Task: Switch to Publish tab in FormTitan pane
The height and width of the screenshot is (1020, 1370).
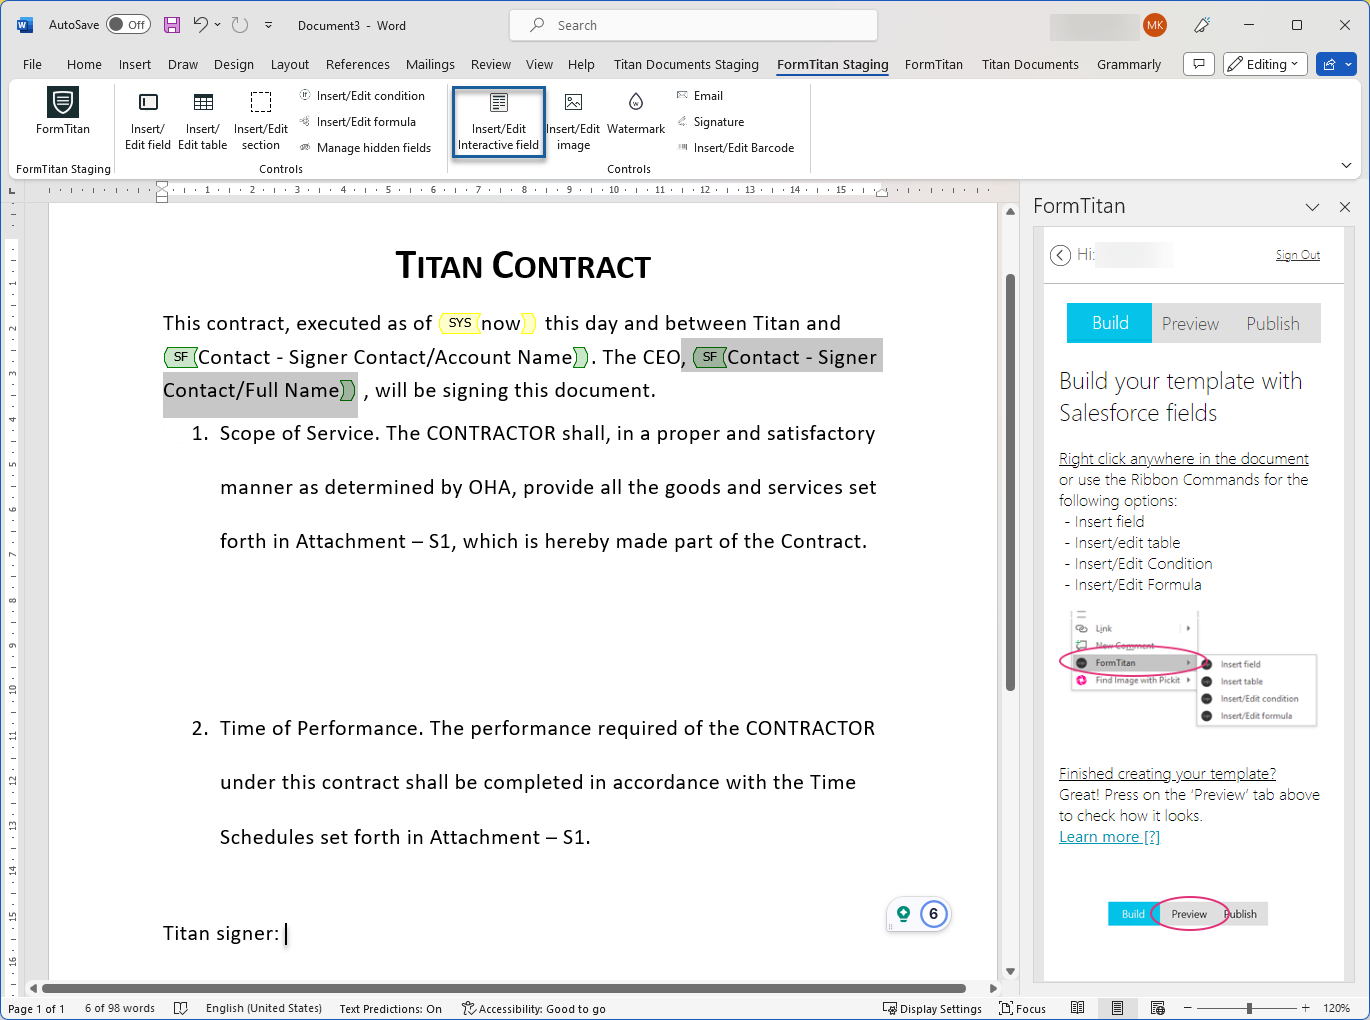Action: pyautogui.click(x=1273, y=323)
